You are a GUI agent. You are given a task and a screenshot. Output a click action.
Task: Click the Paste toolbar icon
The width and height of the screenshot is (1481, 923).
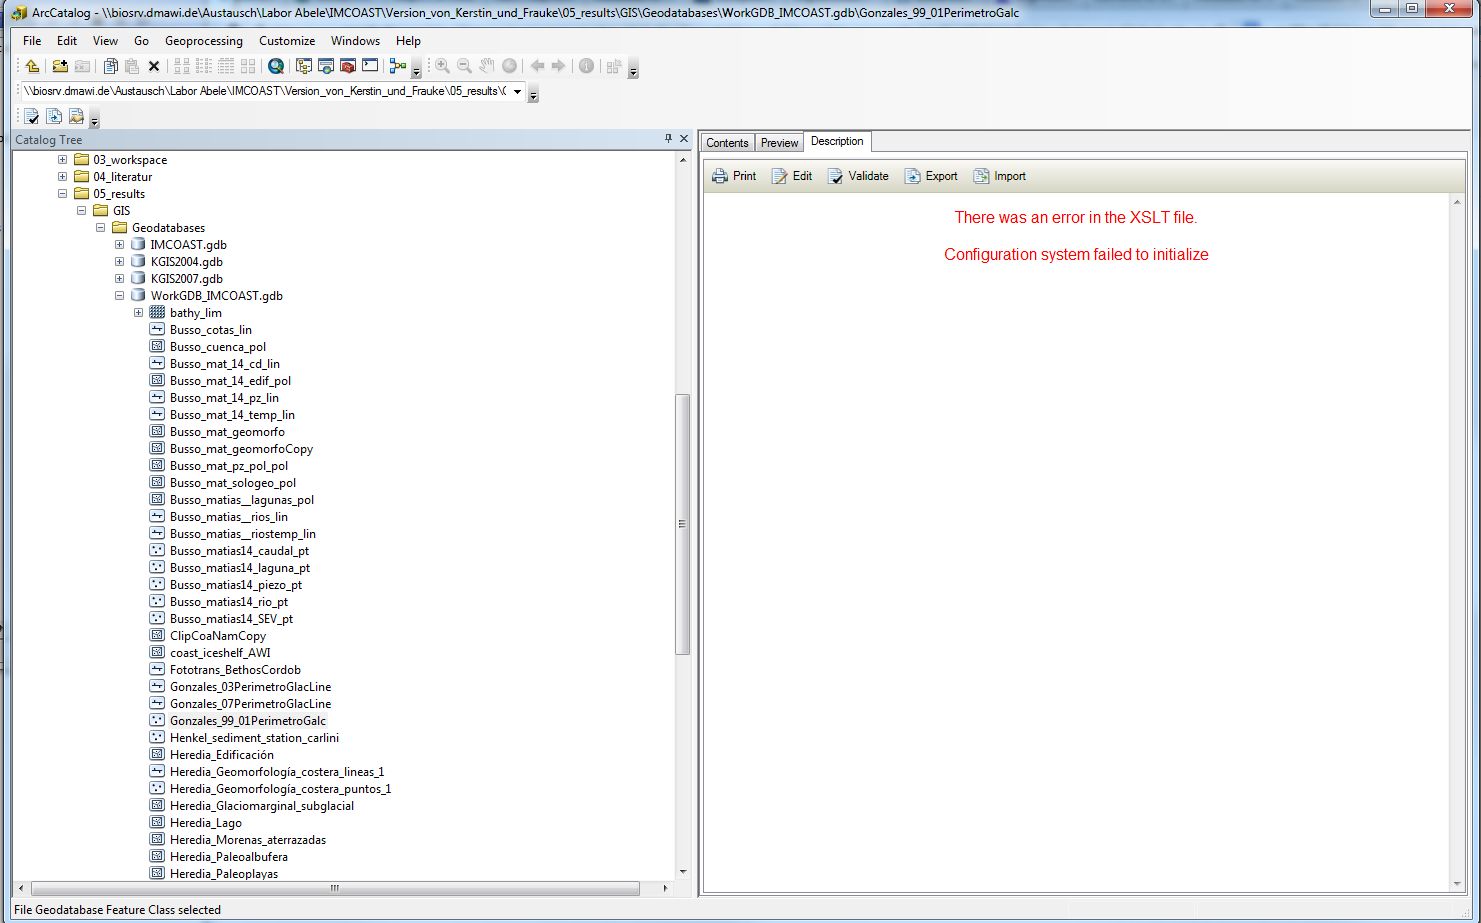pyautogui.click(x=132, y=66)
